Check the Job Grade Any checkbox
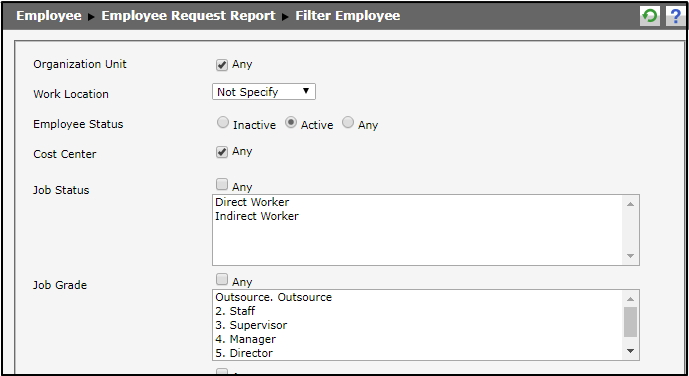This screenshot has height=376, width=689. pos(222,279)
